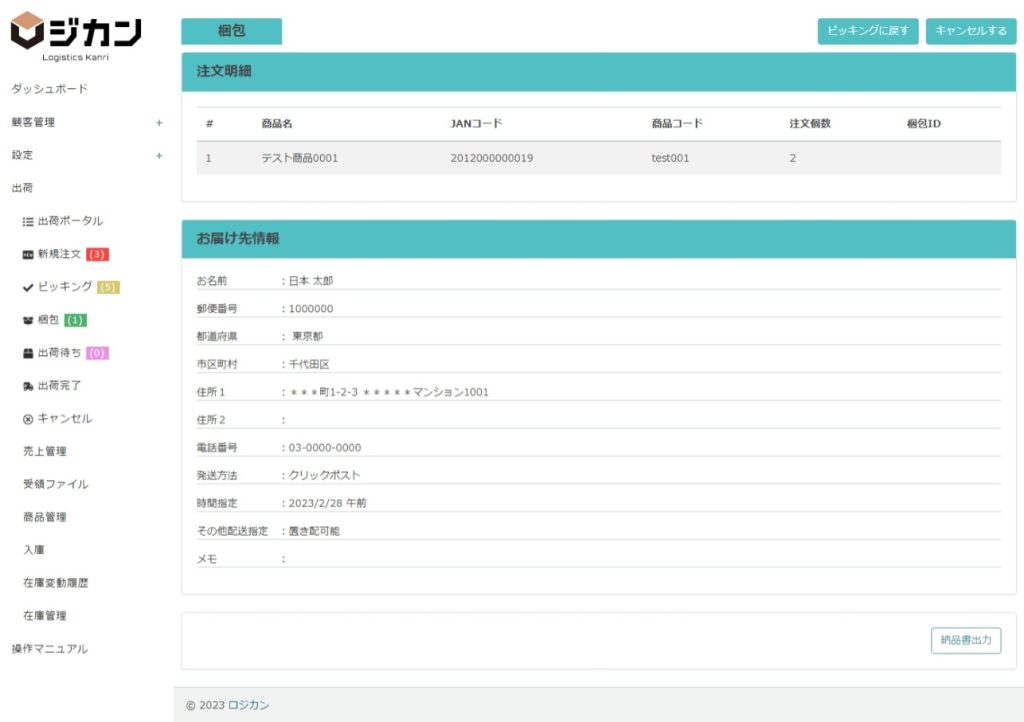This screenshot has width=1024, height=722.
Task: Follow the ロジカン footer link
Action: (248, 705)
